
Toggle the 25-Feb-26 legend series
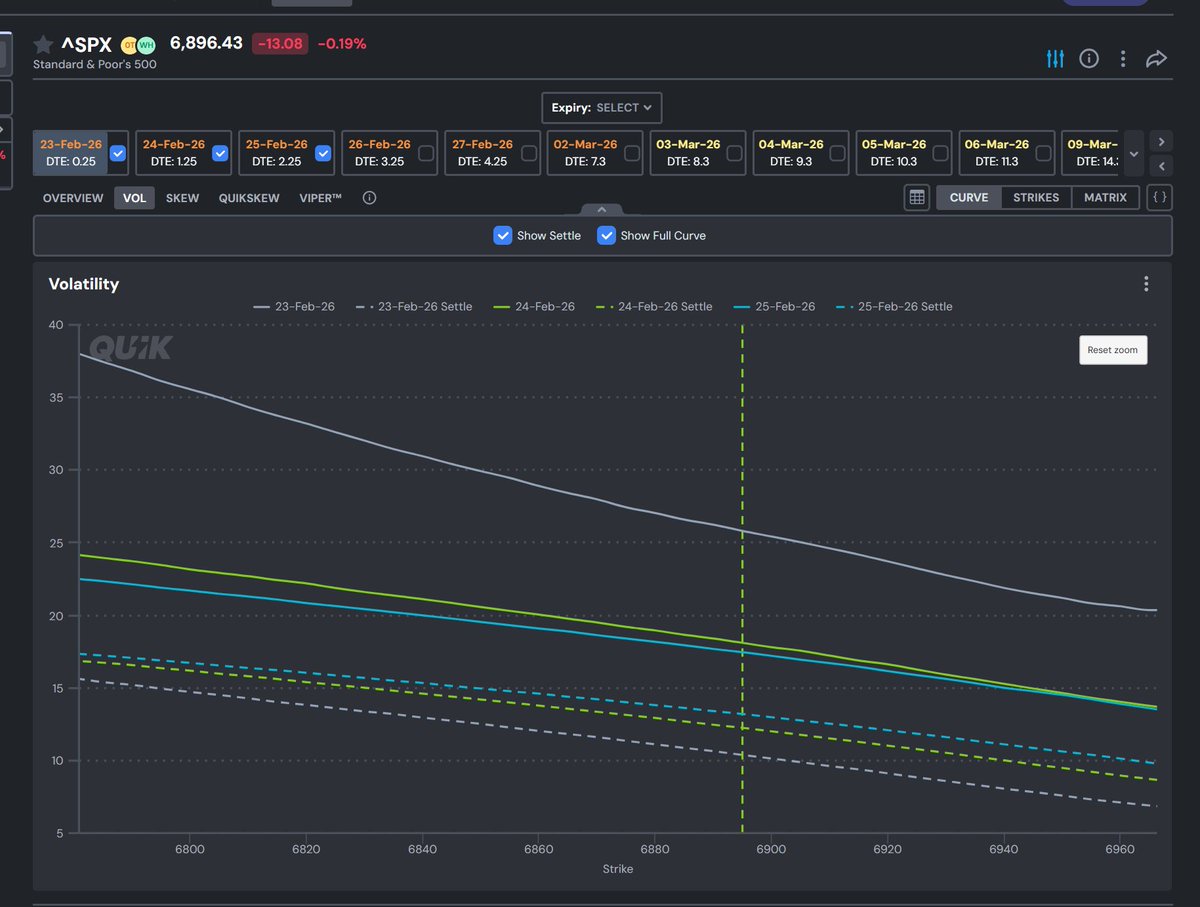773,306
